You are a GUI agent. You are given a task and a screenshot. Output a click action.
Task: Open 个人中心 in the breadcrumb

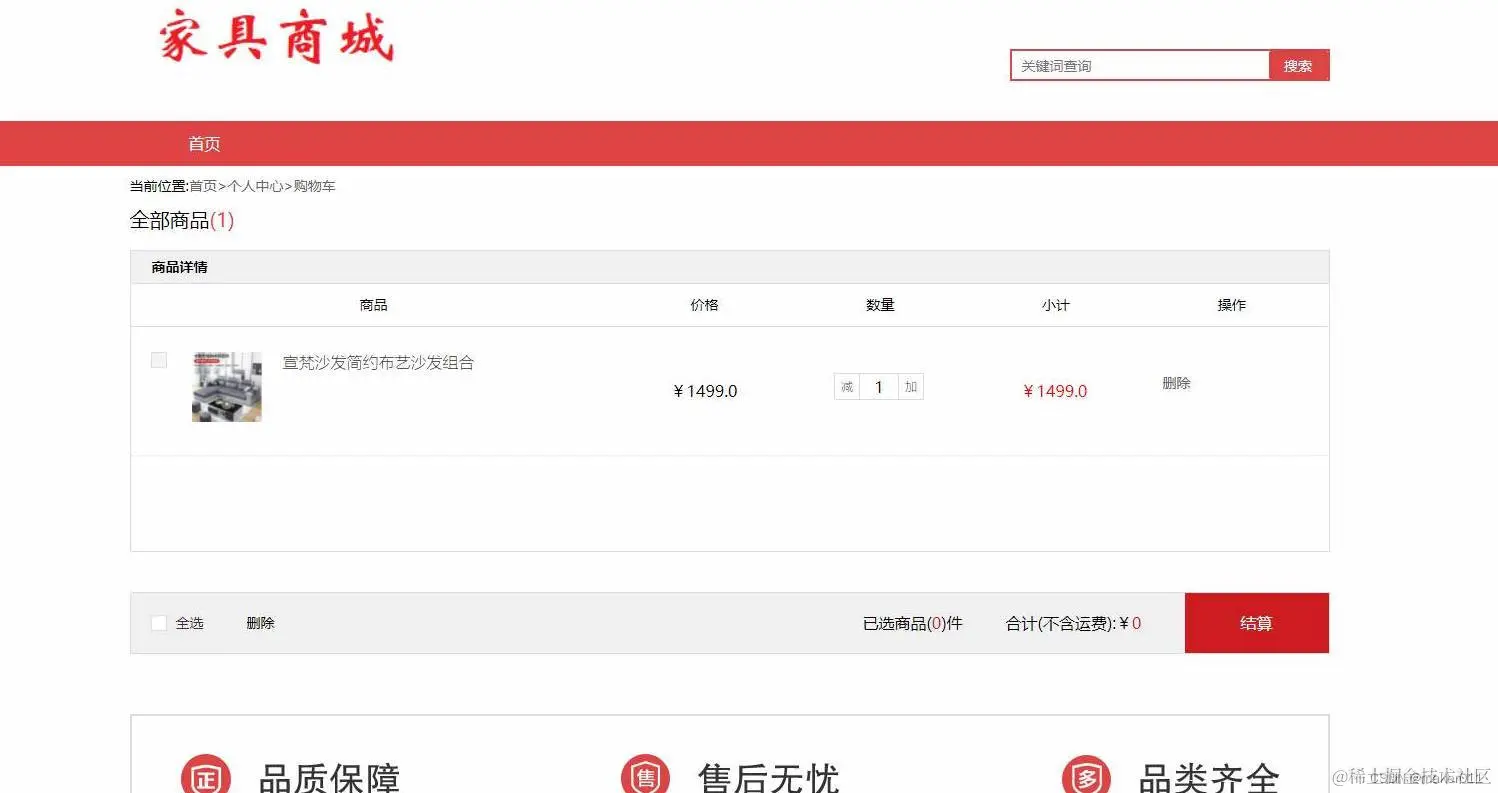255,186
